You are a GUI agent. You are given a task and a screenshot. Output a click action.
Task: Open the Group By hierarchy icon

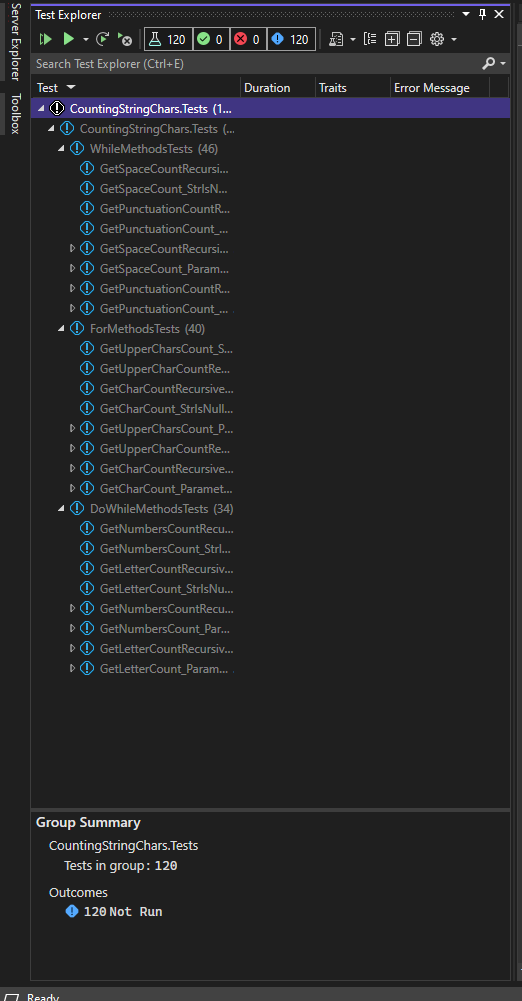(x=370, y=40)
